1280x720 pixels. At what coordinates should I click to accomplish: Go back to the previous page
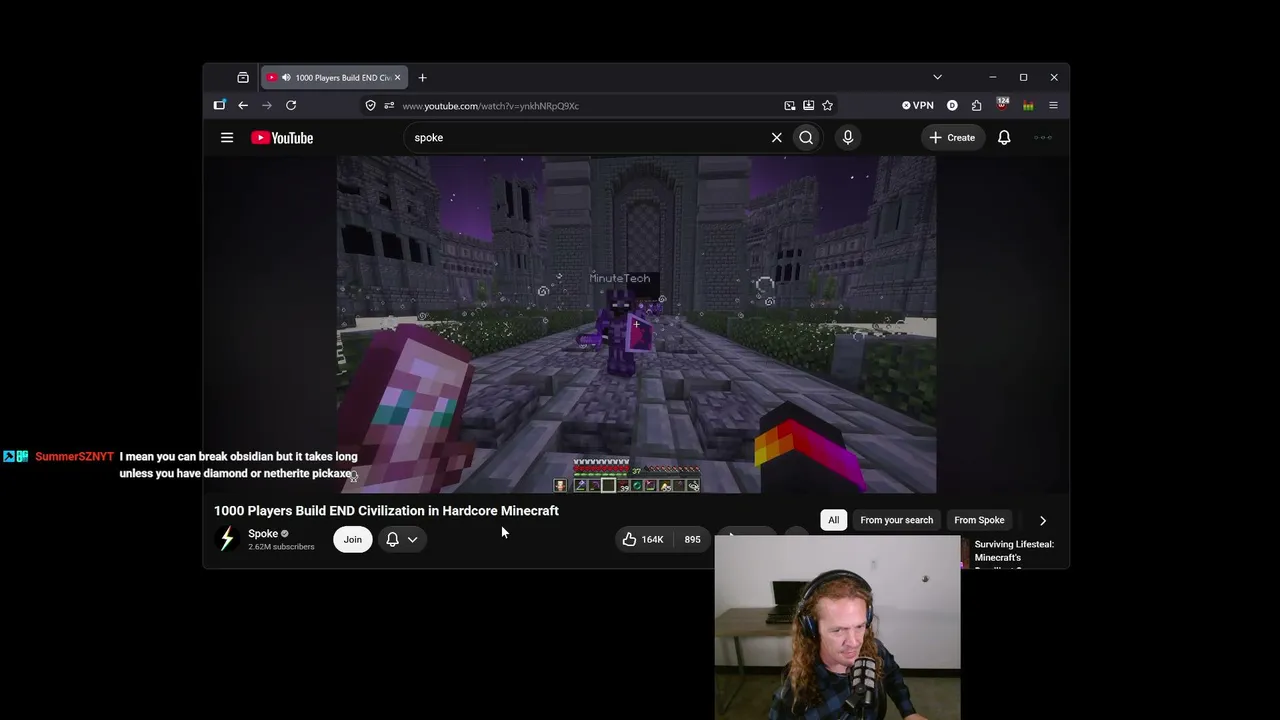(243, 106)
